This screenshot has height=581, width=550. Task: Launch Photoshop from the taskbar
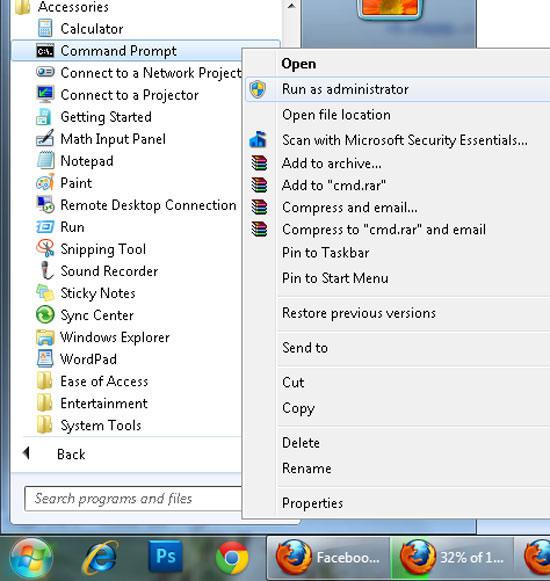point(165,556)
